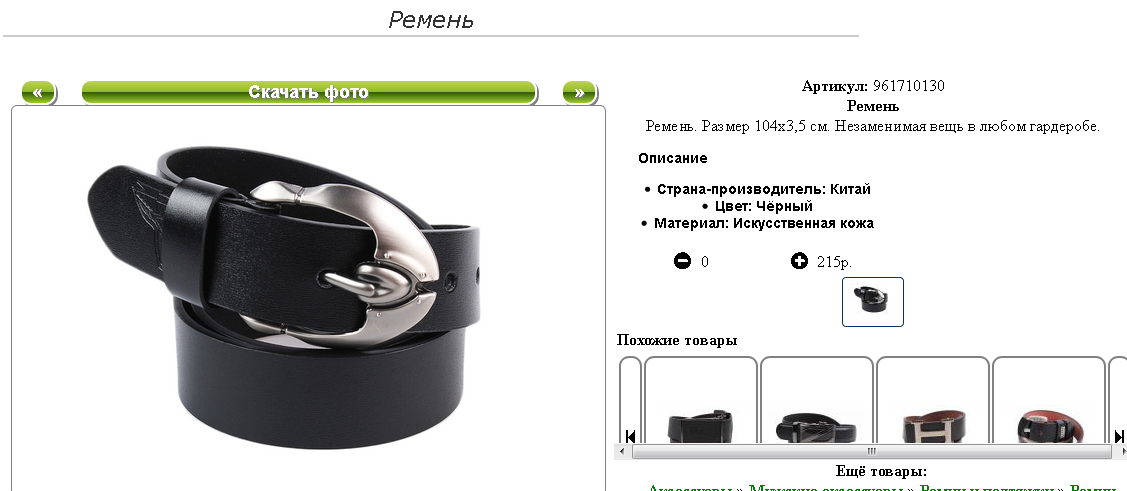This screenshot has width=1127, height=491.
Task: Click the large belt product photo
Action: pos(285,296)
